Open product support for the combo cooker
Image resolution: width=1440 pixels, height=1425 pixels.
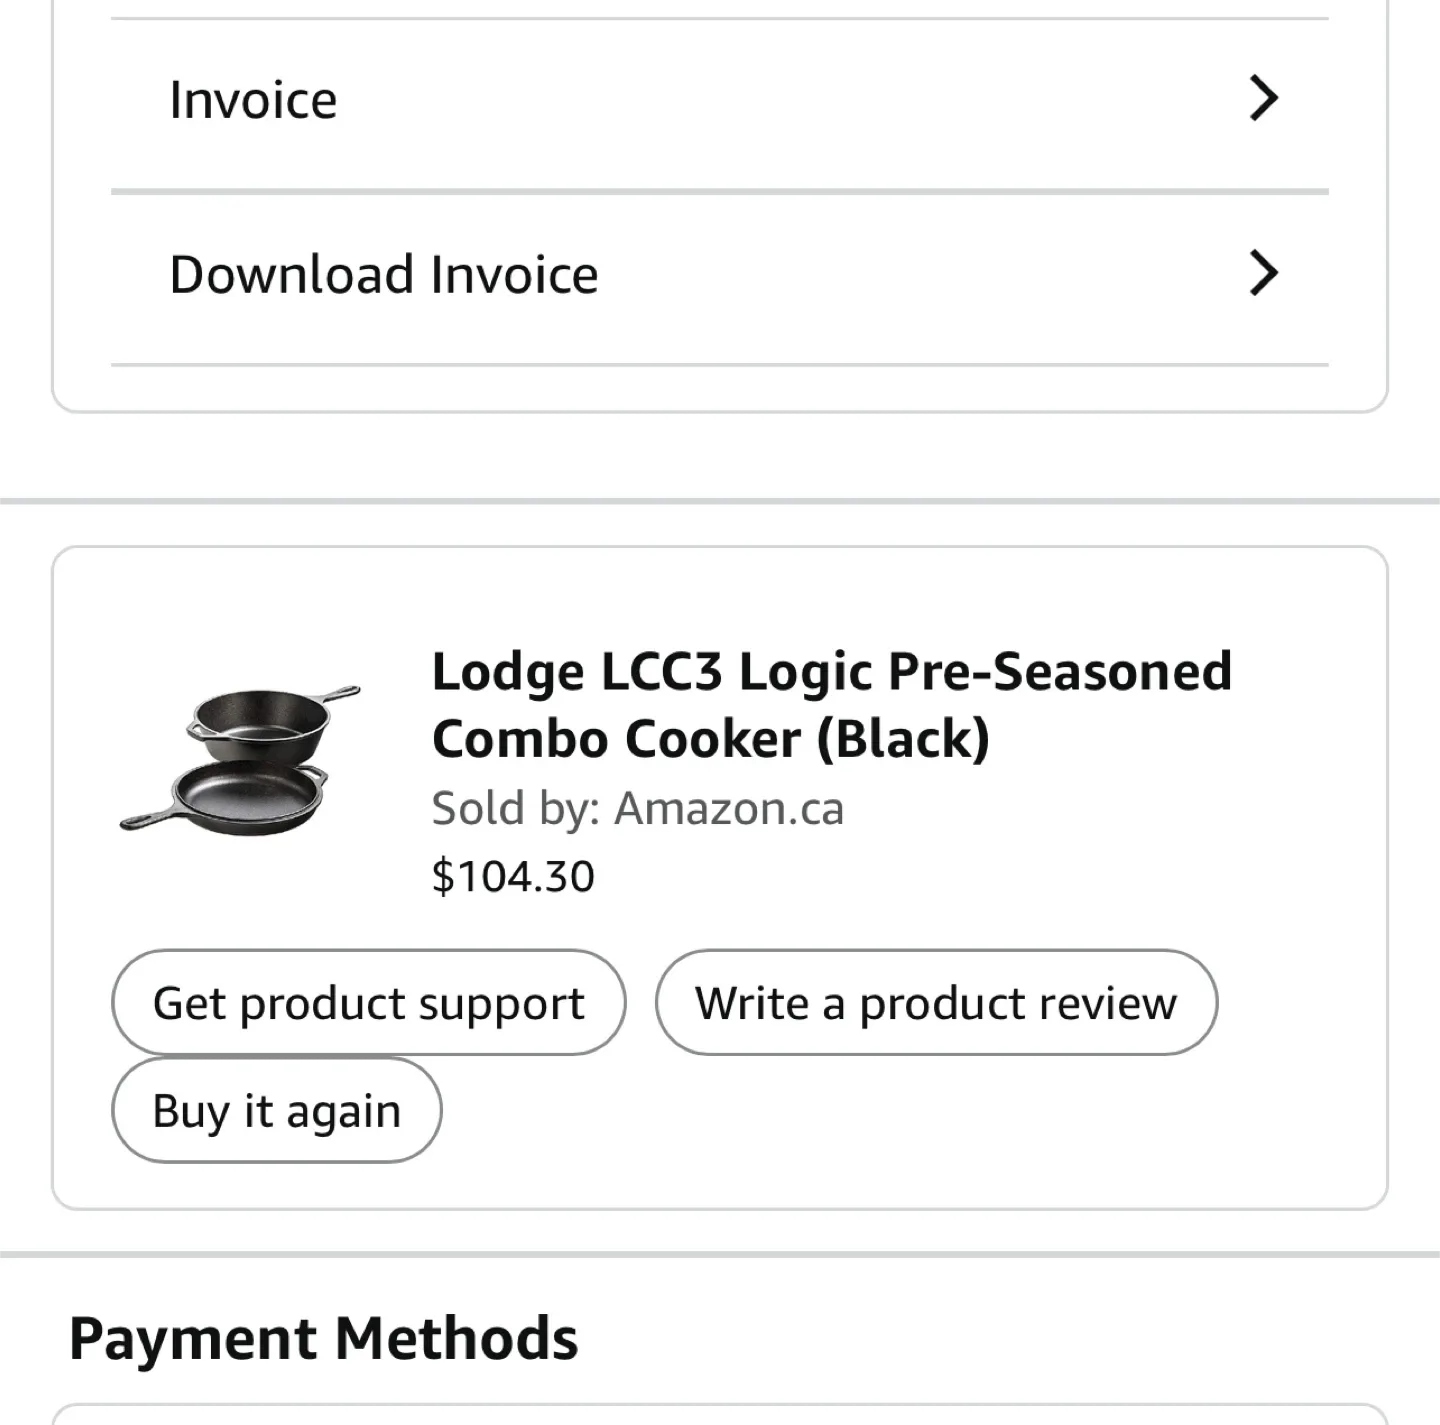tap(367, 1003)
